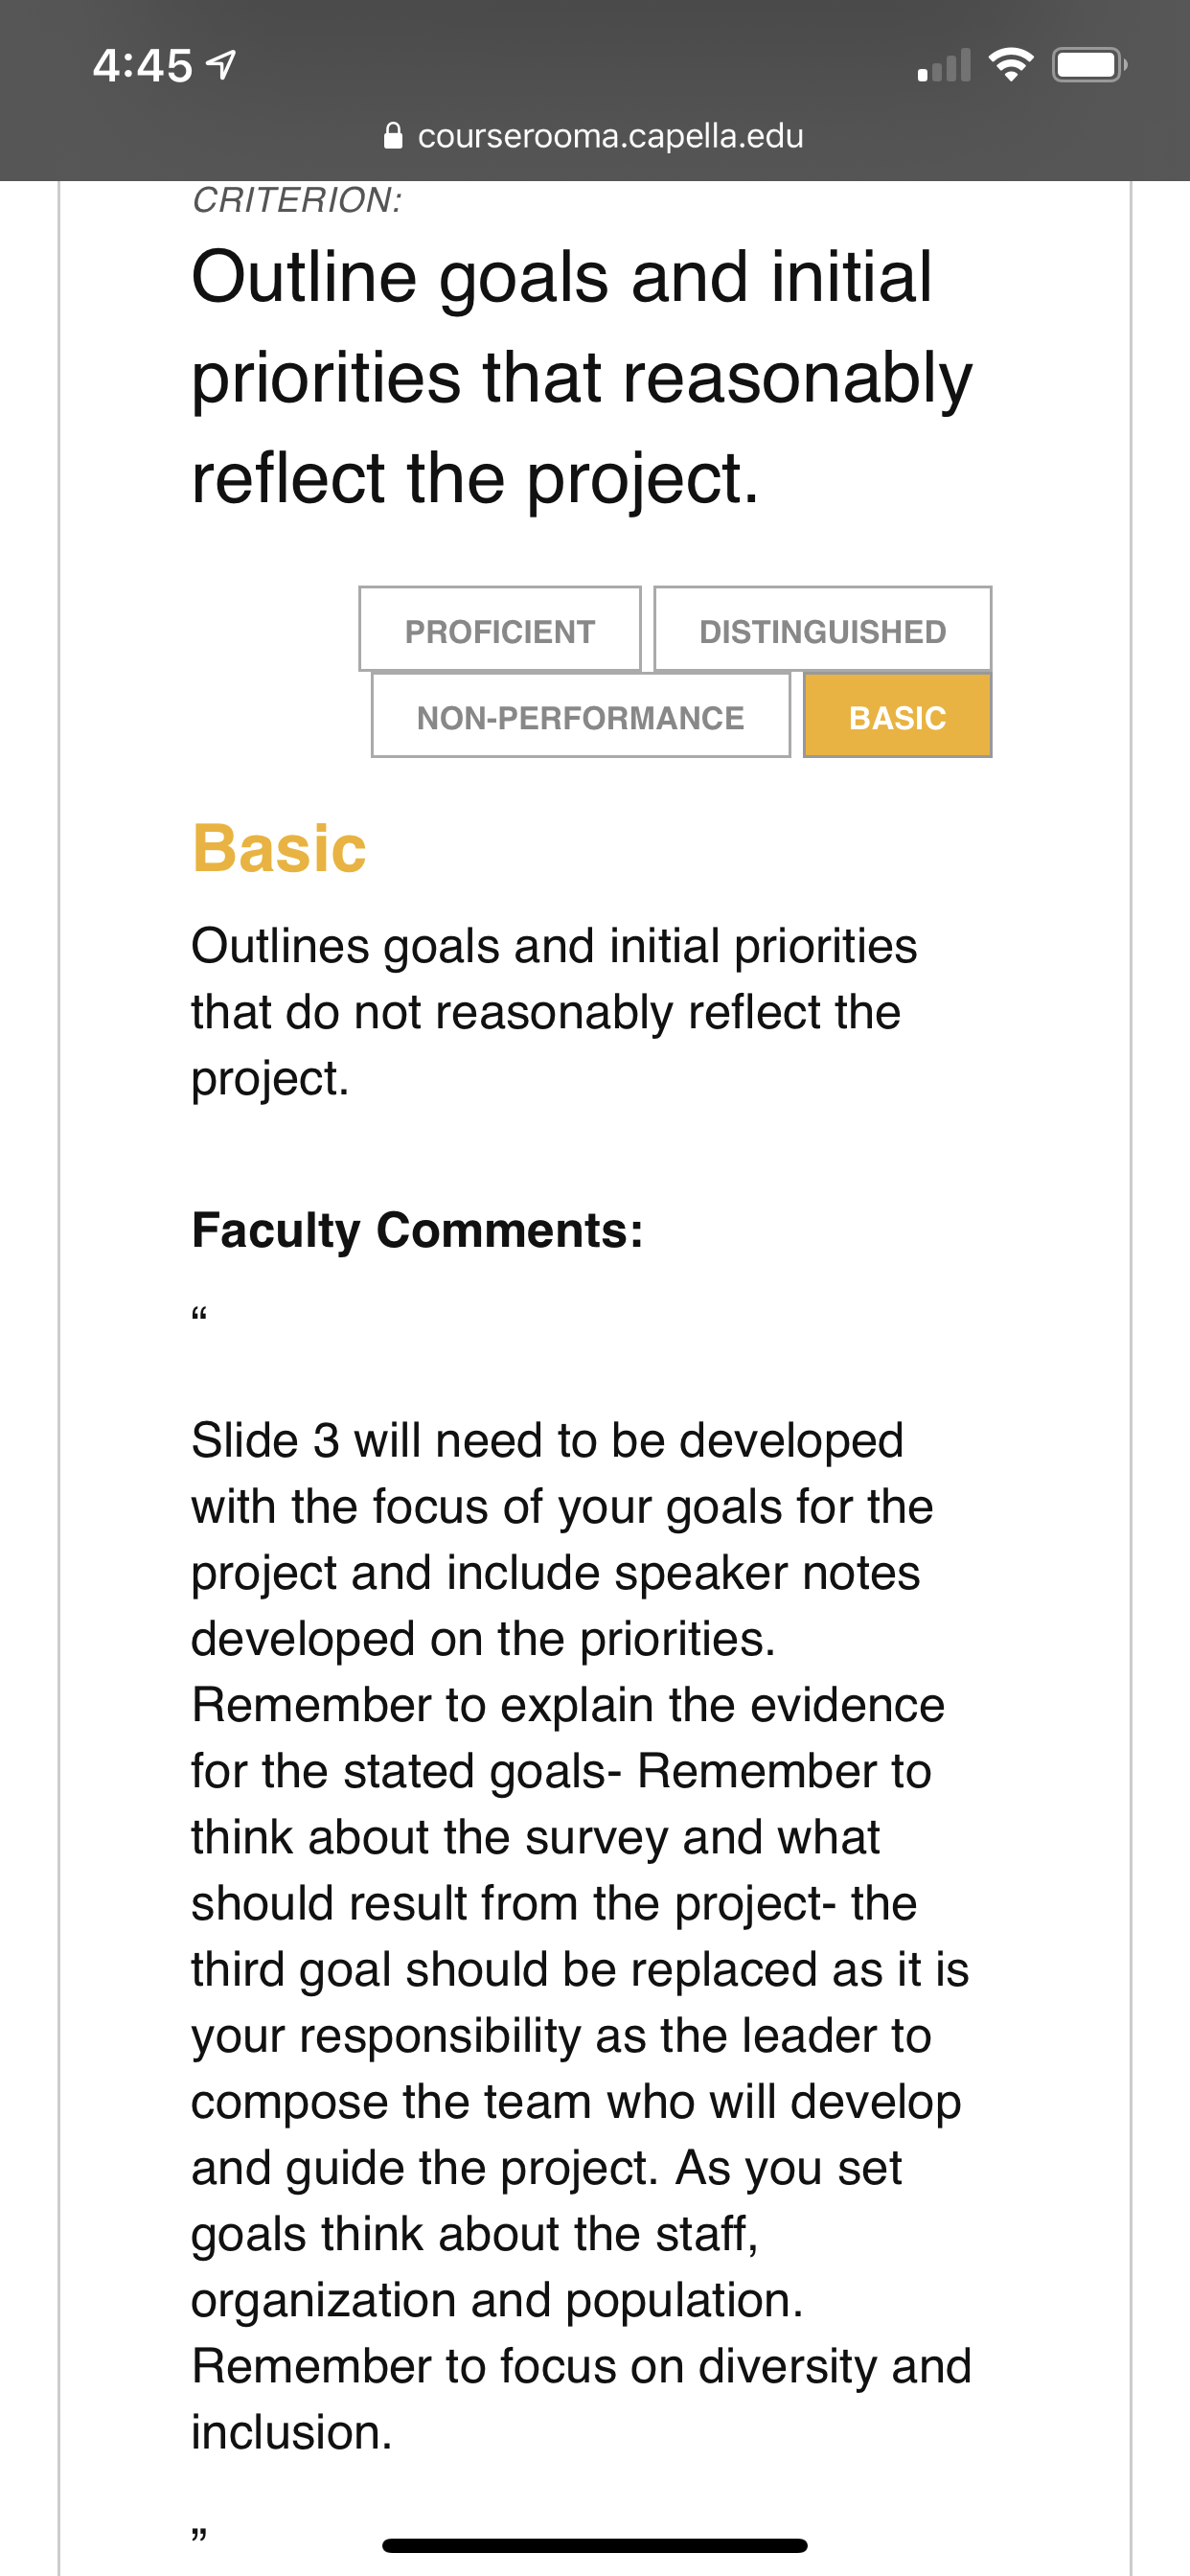Select the Proficient performance level tab
This screenshot has width=1190, height=2576.
500,629
